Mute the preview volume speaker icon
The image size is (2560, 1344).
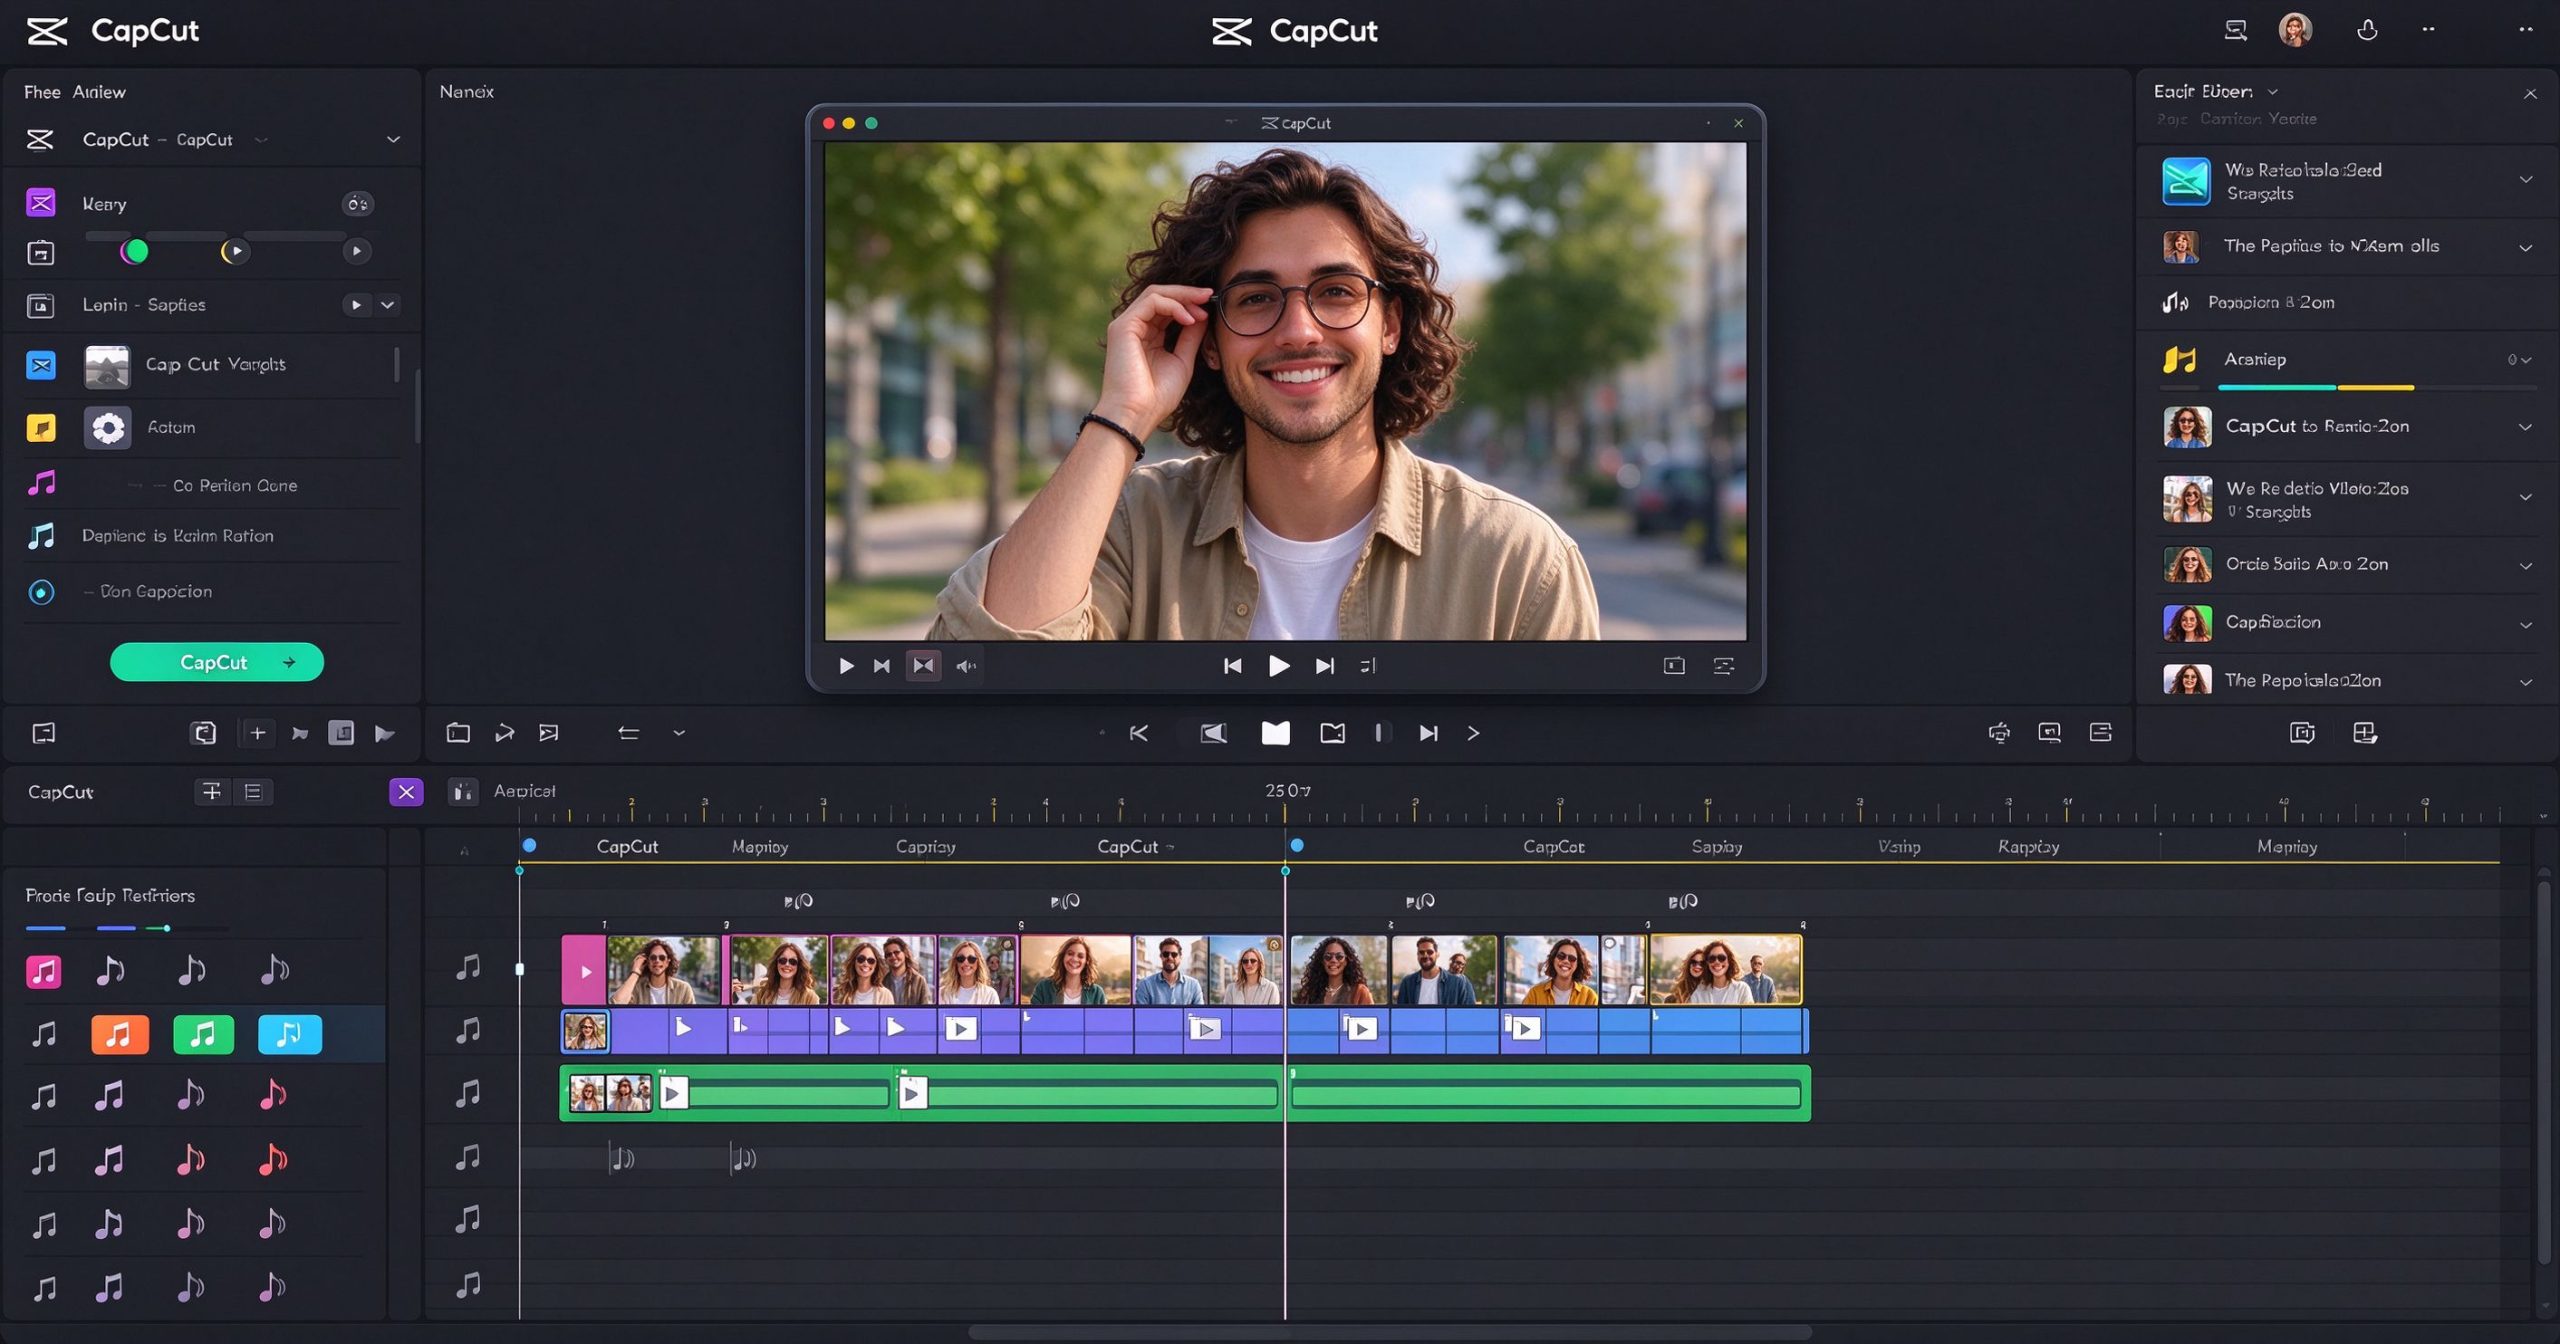tap(966, 666)
